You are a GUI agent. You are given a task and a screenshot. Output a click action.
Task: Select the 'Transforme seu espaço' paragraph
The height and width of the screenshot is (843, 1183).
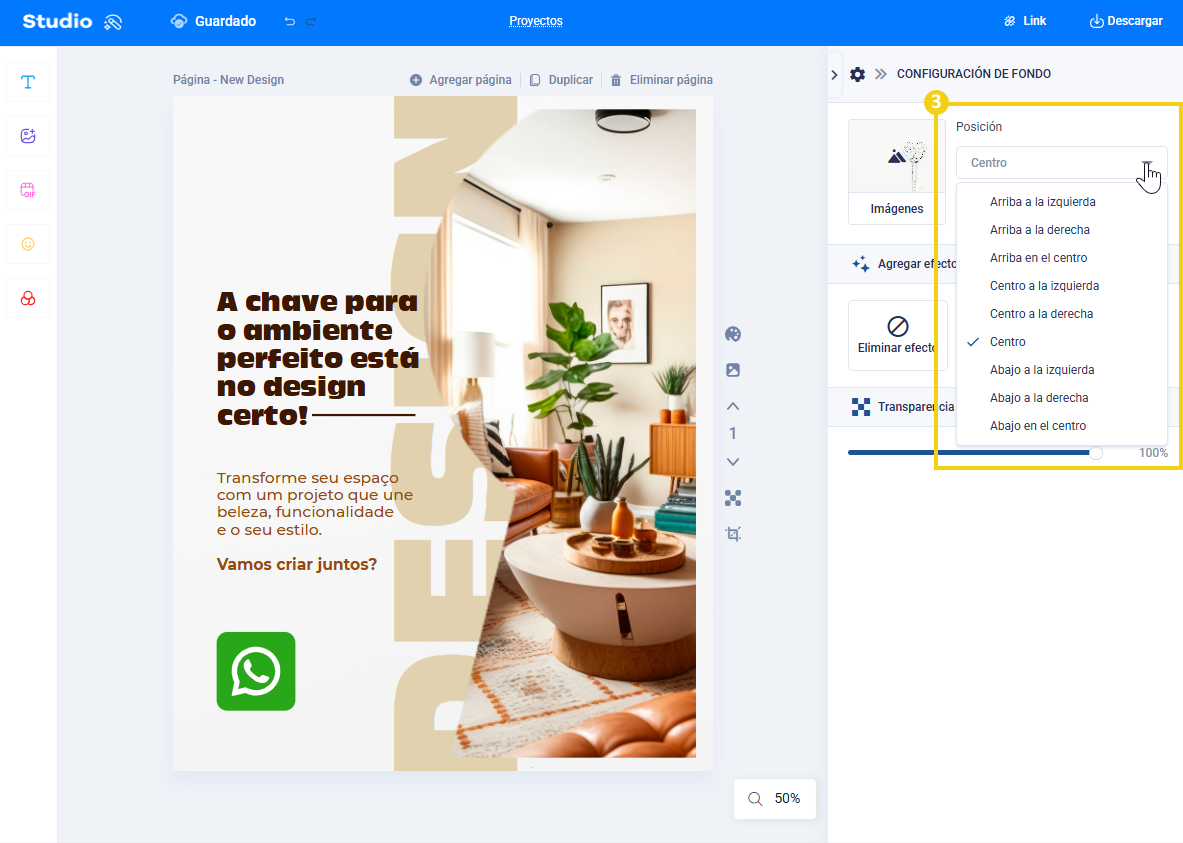315,503
